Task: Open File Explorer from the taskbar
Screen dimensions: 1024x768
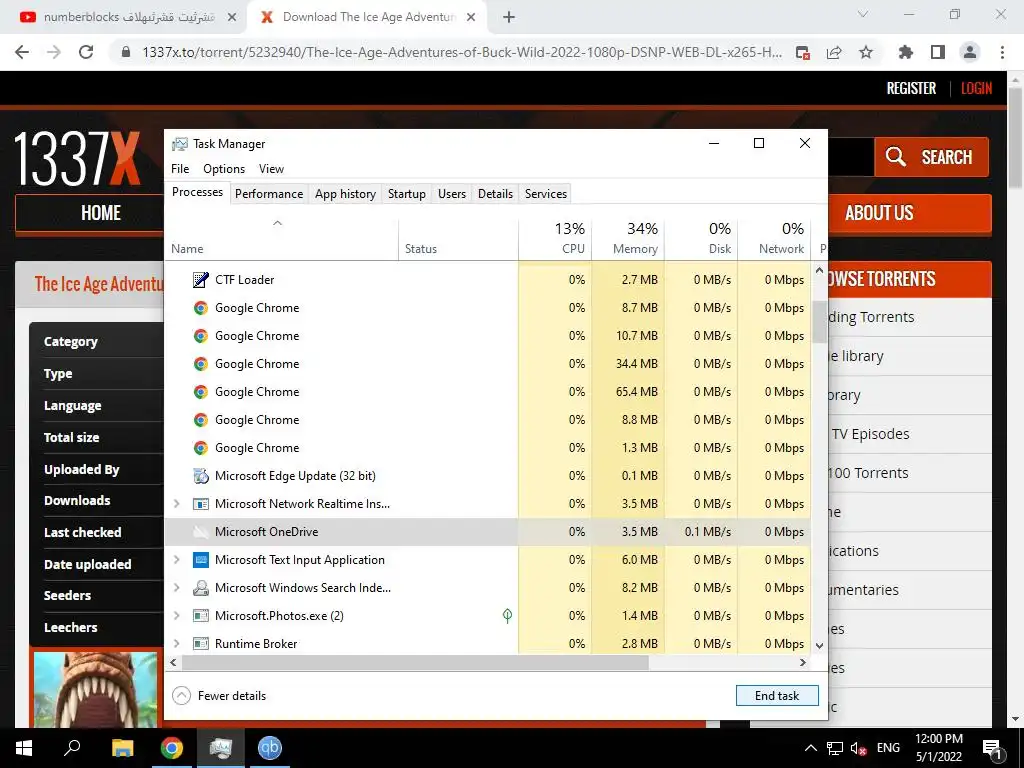Action: [122, 748]
